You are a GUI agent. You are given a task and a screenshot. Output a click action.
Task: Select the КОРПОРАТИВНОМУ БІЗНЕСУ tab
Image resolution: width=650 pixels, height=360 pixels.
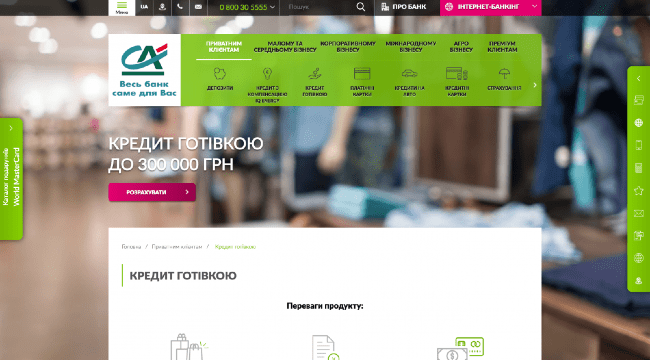click(x=348, y=46)
